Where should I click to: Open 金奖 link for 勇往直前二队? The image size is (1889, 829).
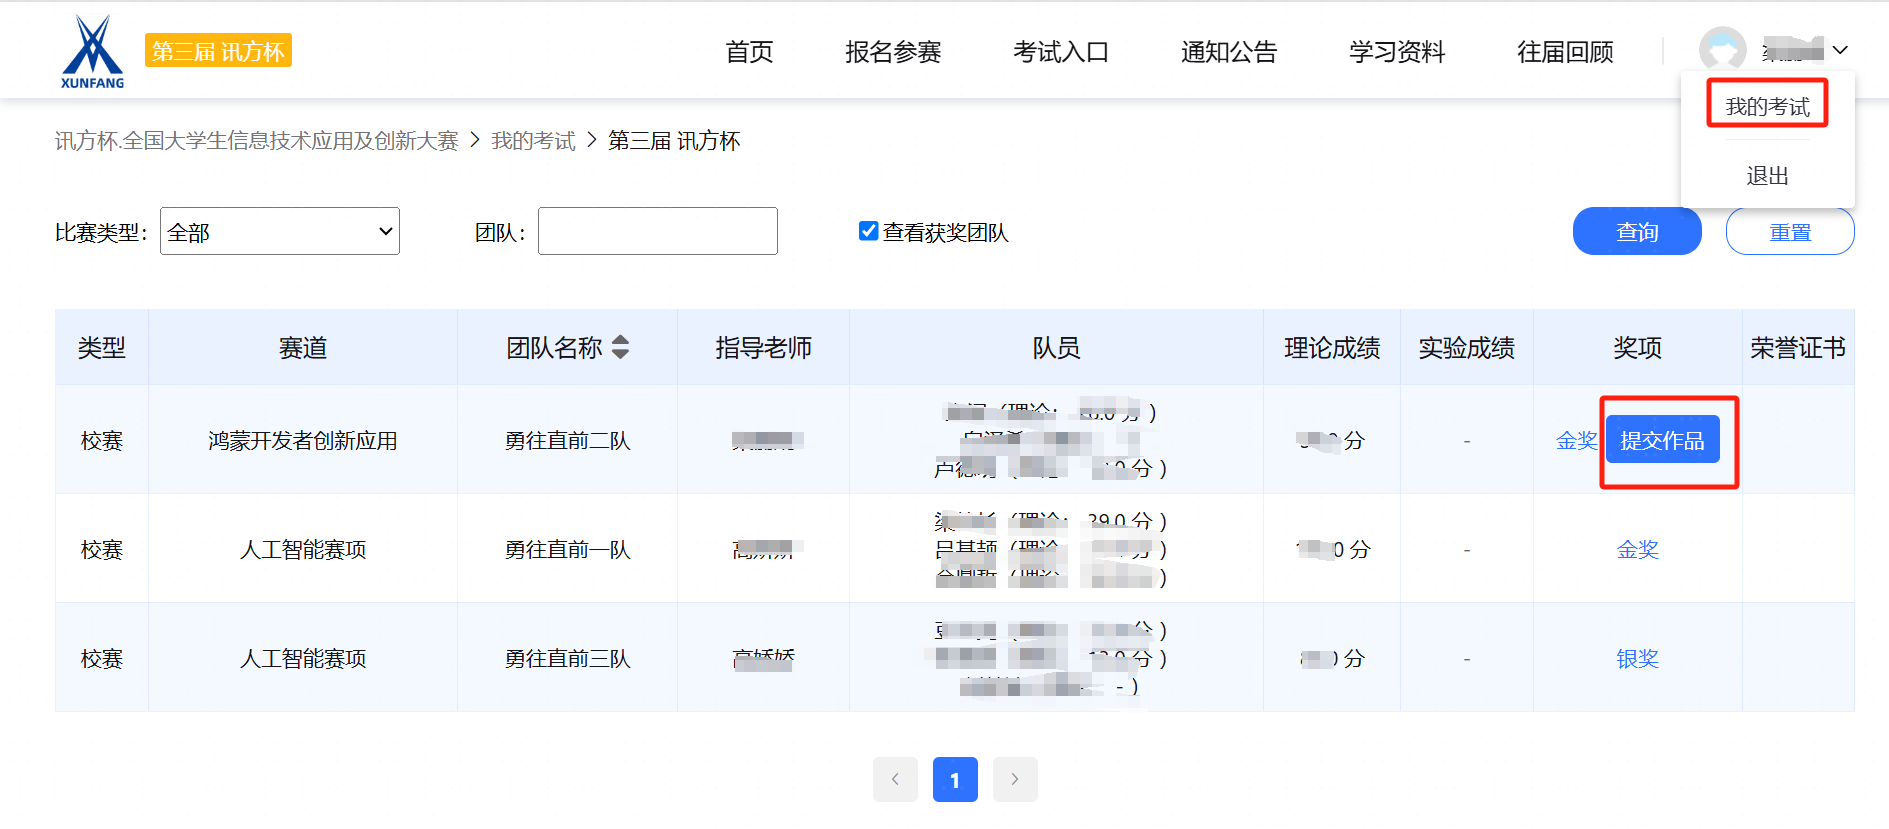(x=1577, y=440)
